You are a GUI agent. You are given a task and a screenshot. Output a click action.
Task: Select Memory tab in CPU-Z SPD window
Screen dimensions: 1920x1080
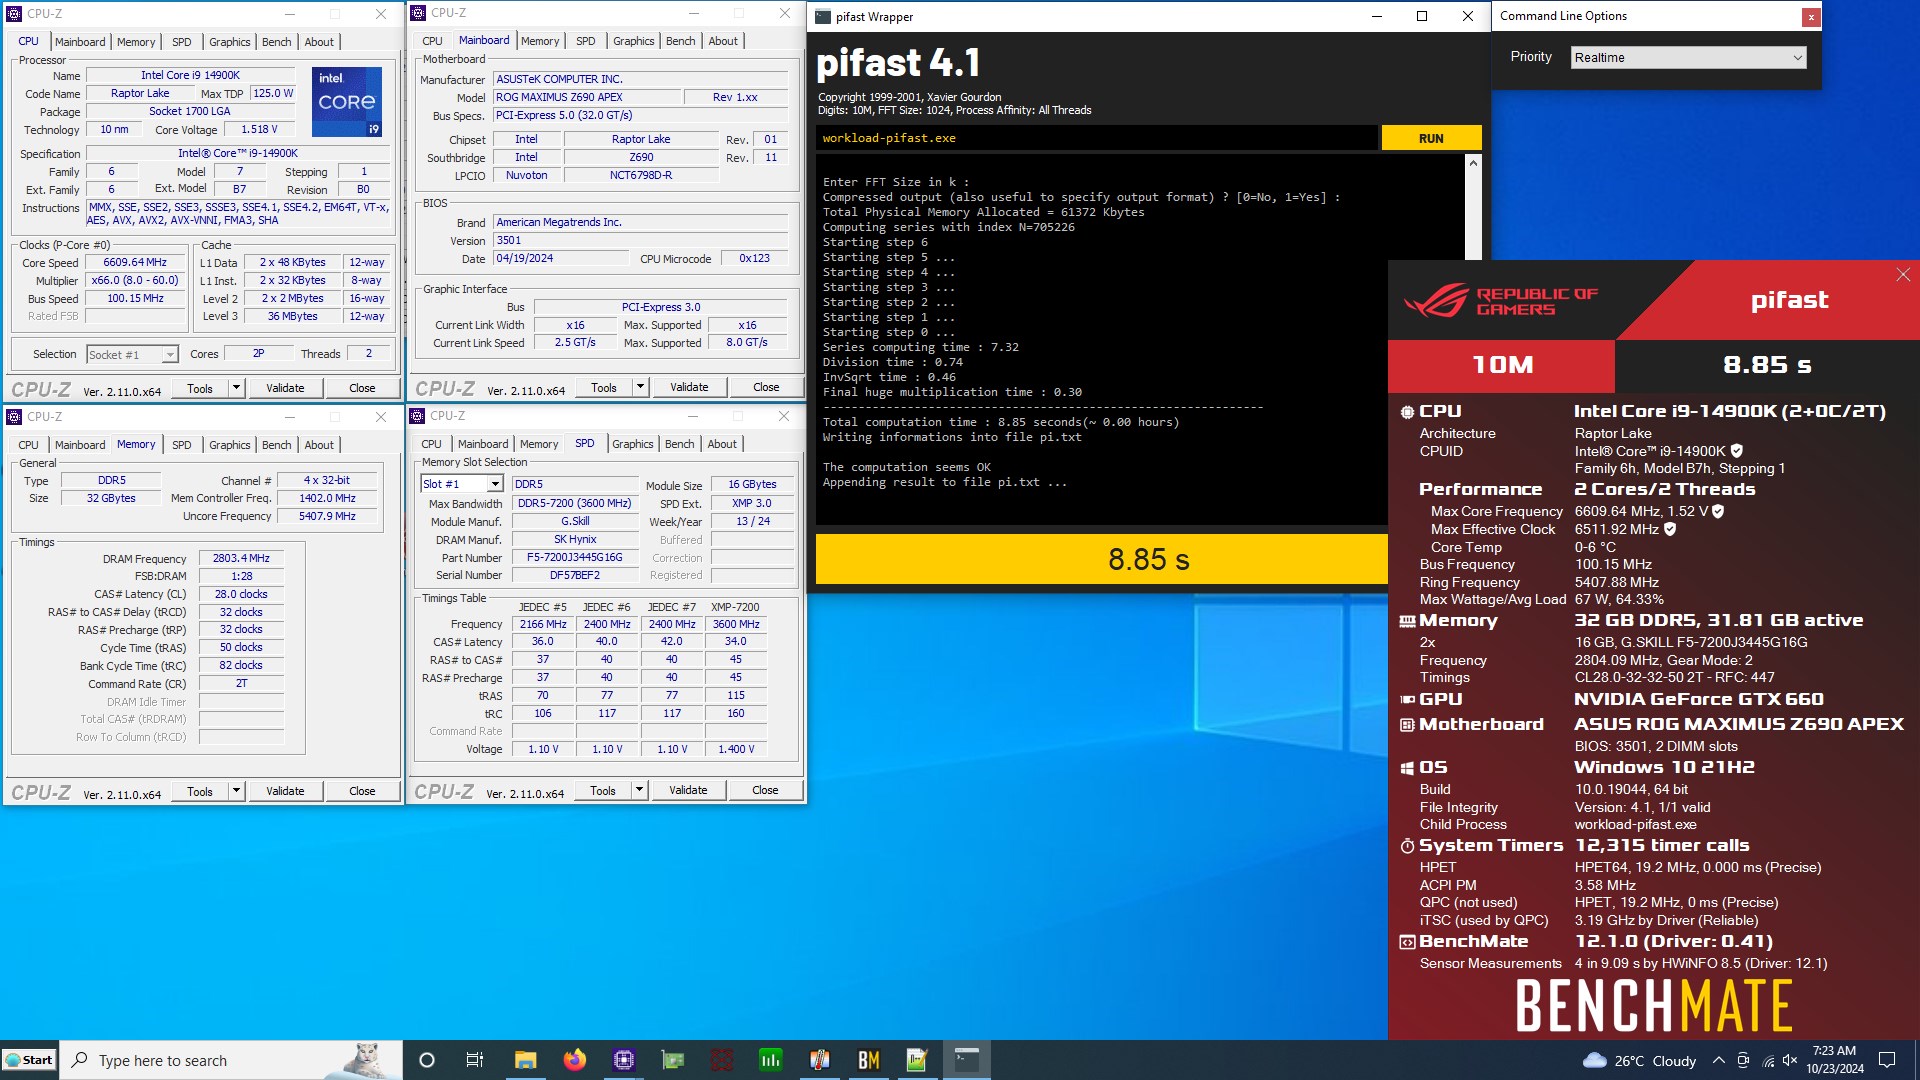tap(539, 444)
